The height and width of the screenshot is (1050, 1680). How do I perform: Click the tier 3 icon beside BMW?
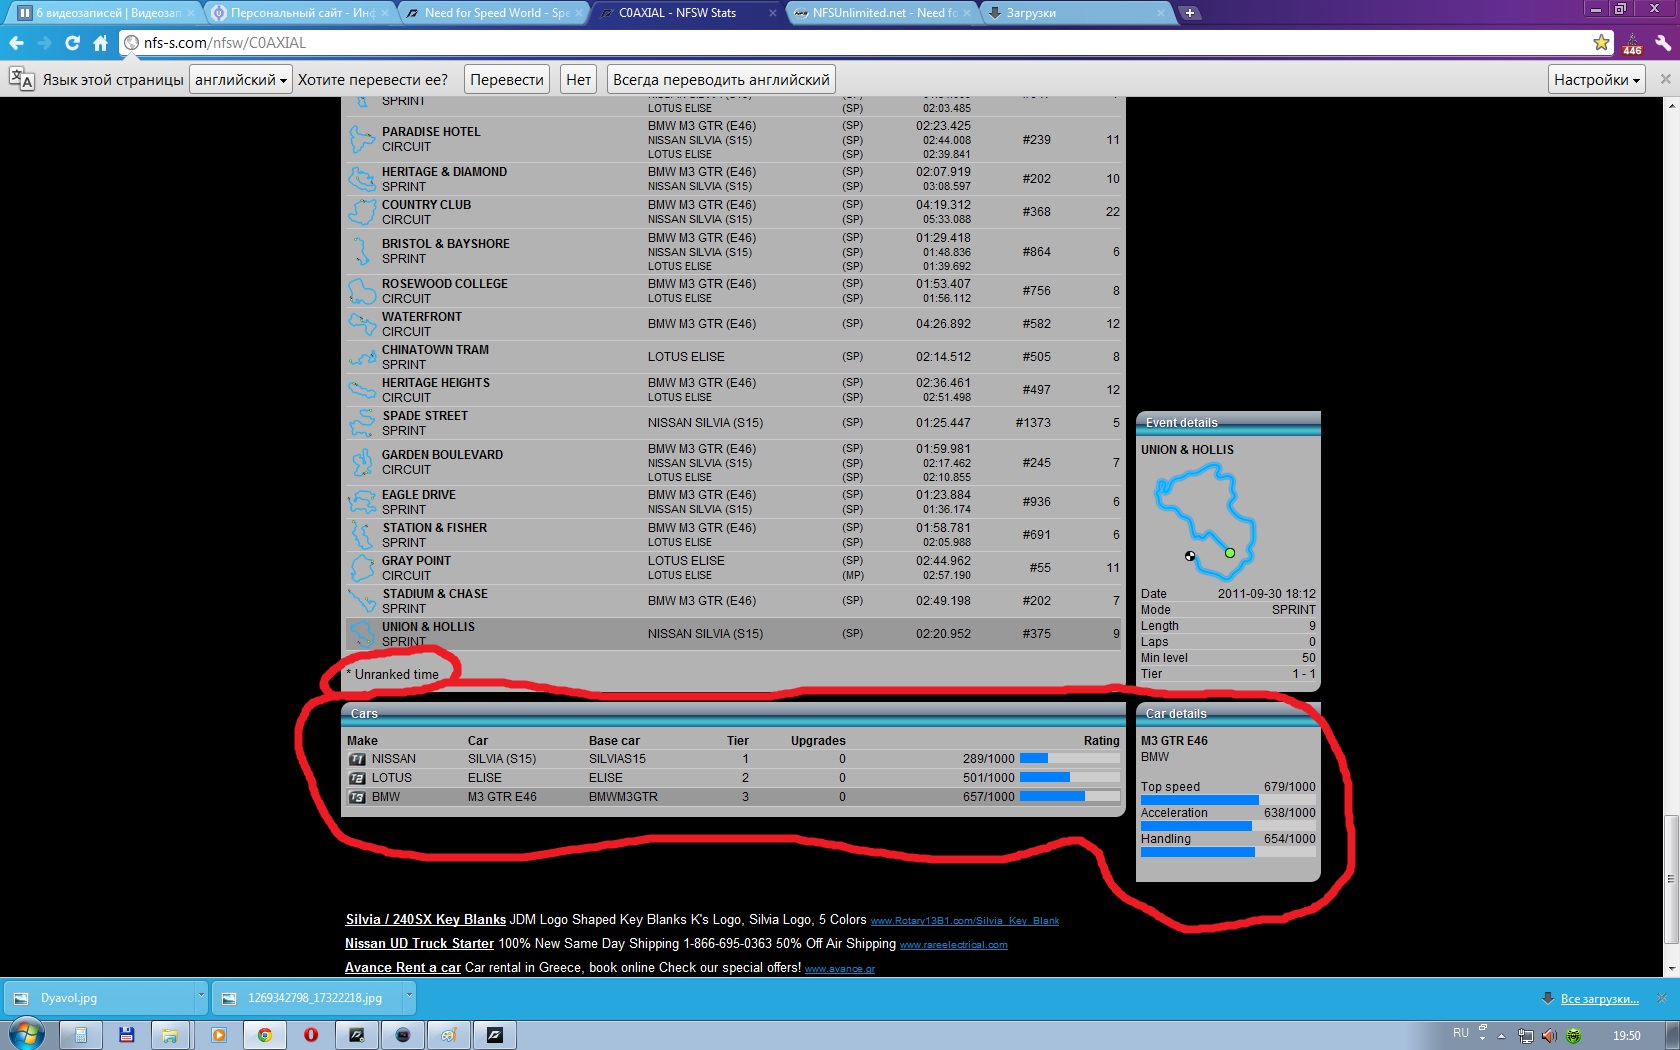tap(357, 797)
